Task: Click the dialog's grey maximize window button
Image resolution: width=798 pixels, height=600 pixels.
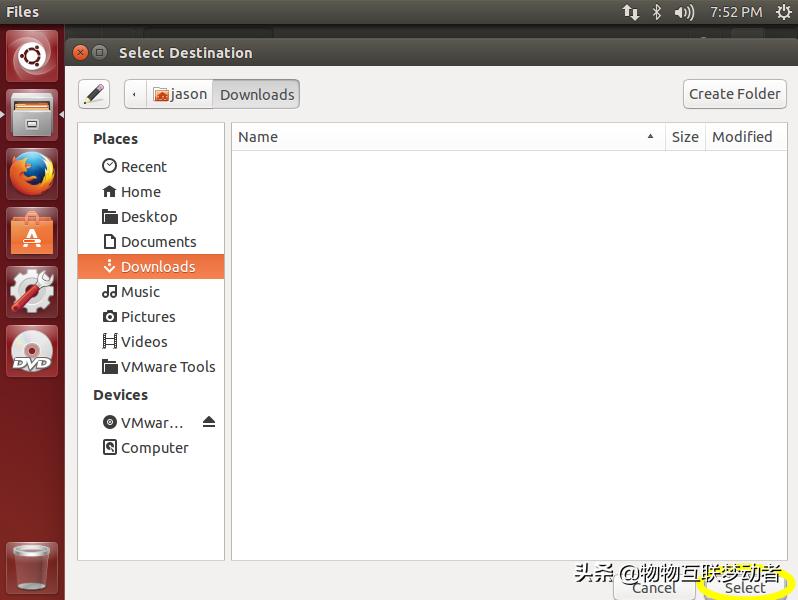Action: [x=100, y=52]
